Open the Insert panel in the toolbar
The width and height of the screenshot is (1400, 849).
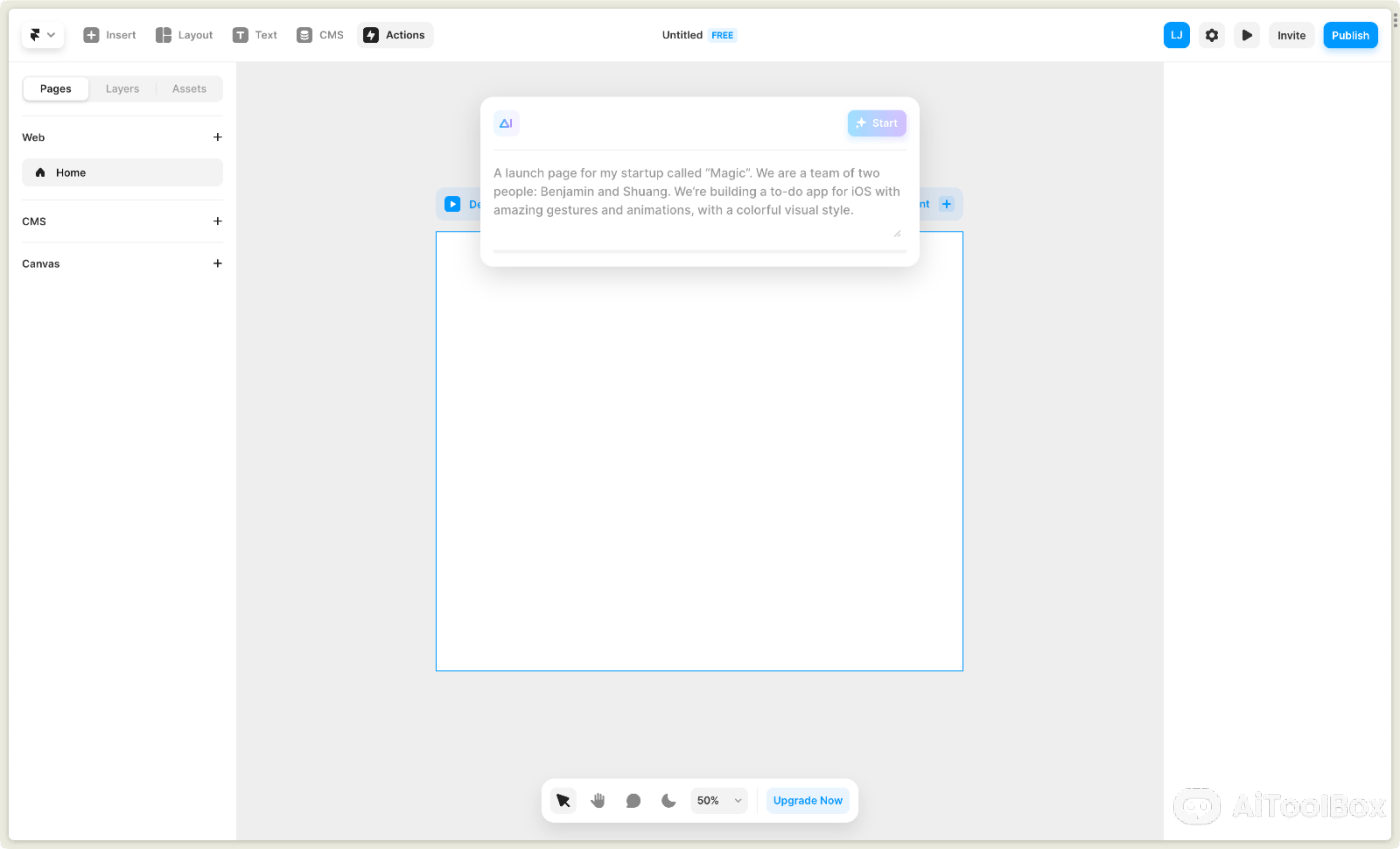(92, 34)
